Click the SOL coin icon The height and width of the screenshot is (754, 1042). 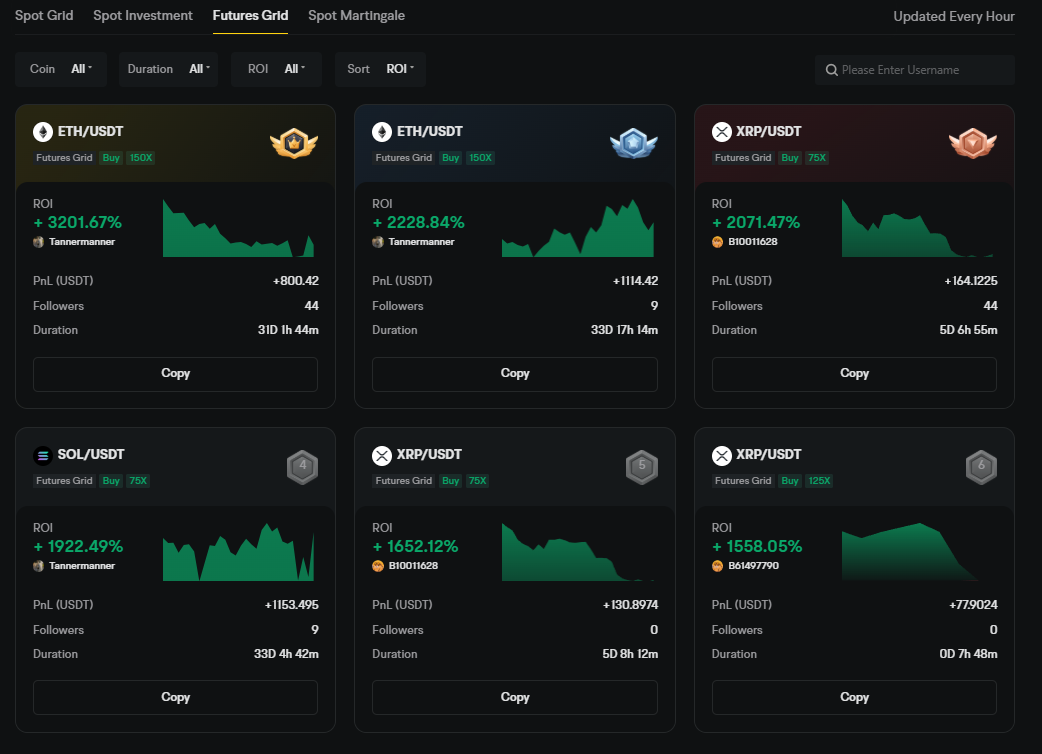tap(42, 455)
